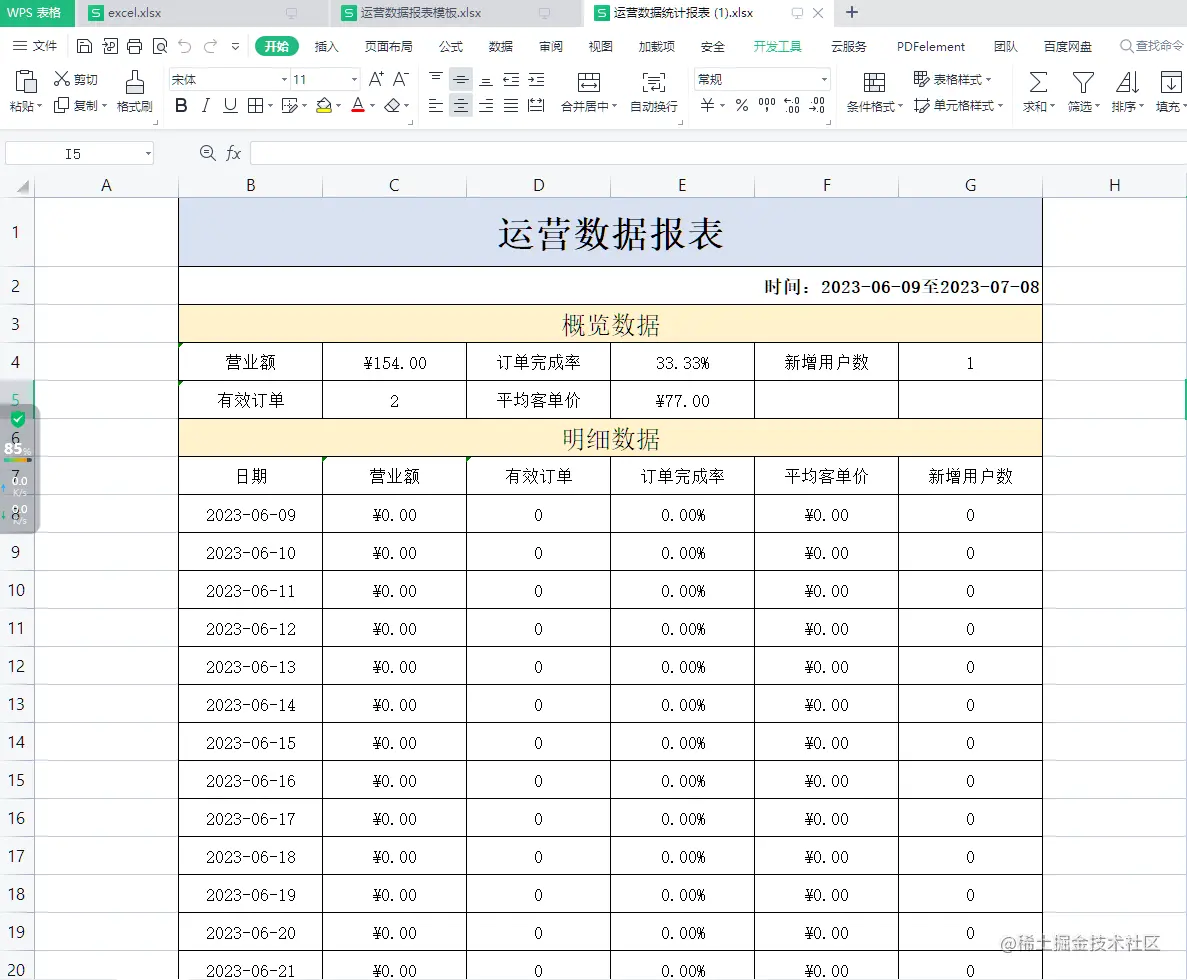Viewport: 1187px width, 980px height.
Task: Click the new tab plus button
Action: [x=852, y=13]
